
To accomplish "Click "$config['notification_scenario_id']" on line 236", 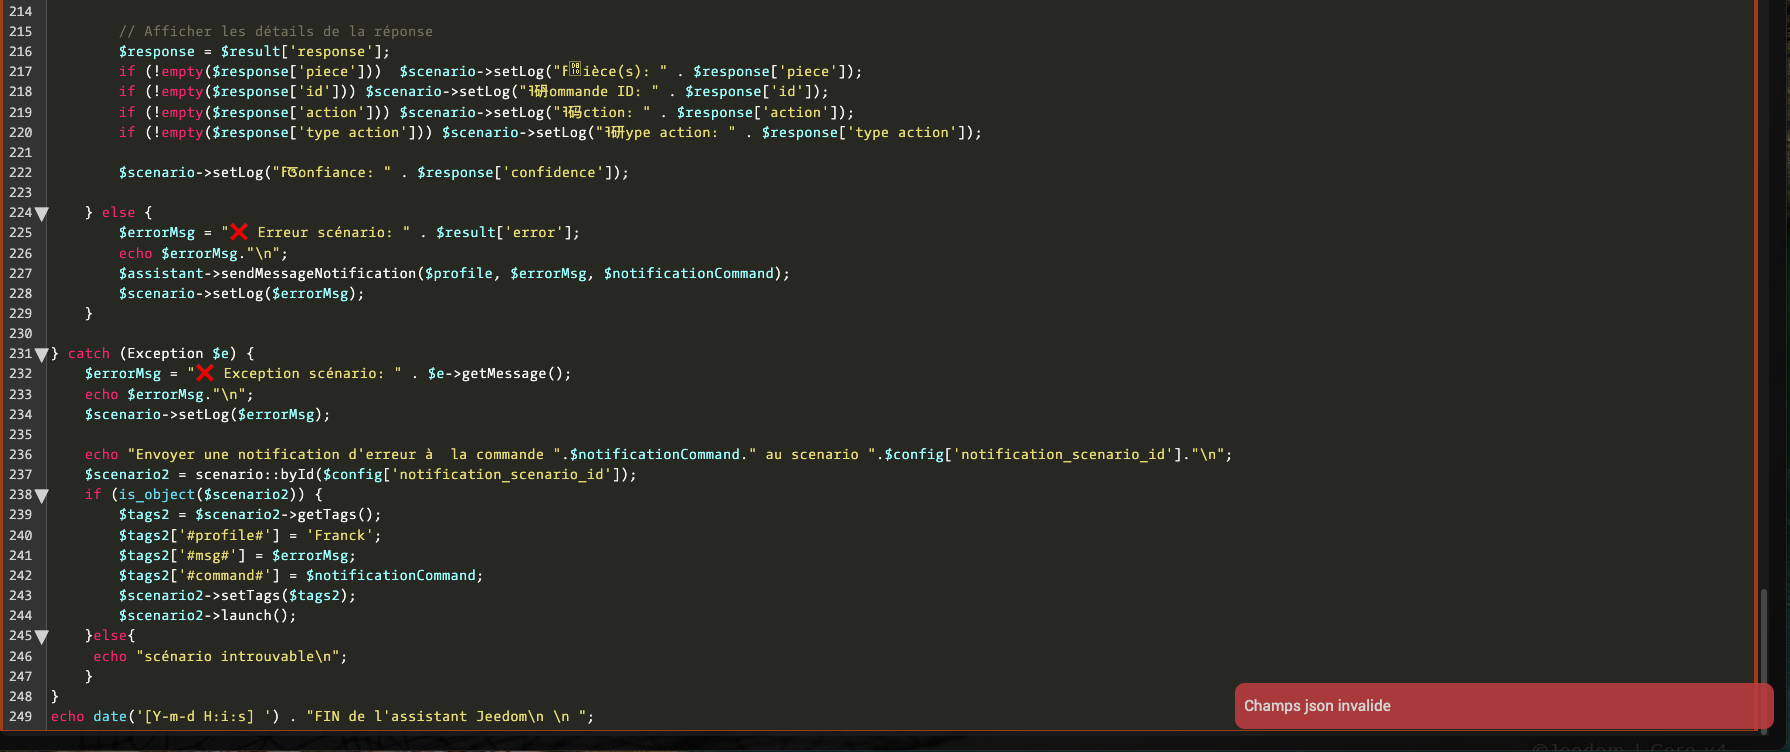I will tap(1030, 454).
